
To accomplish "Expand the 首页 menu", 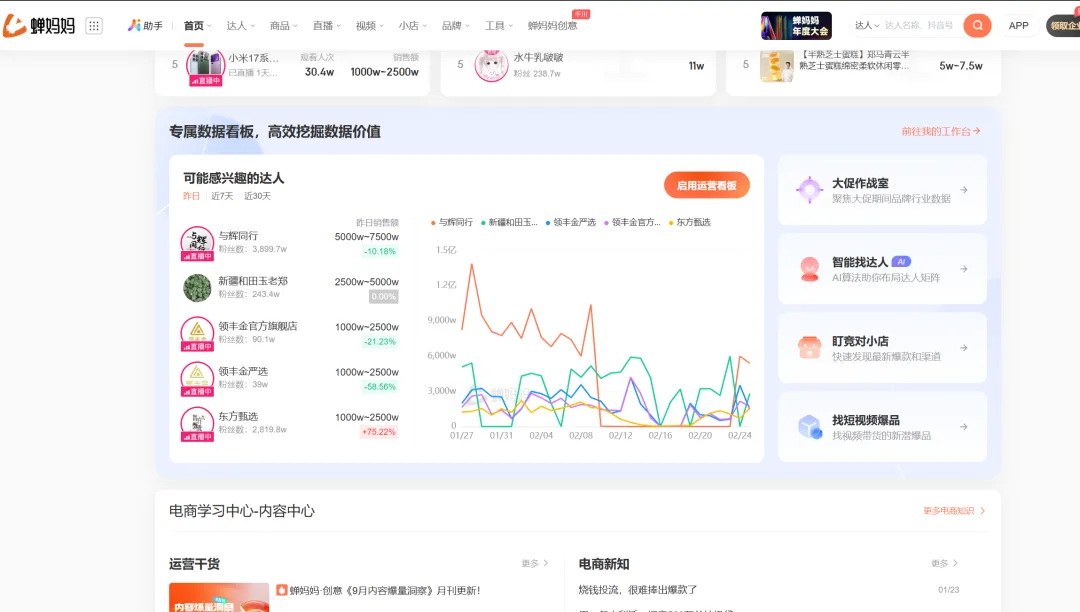I will coord(197,25).
